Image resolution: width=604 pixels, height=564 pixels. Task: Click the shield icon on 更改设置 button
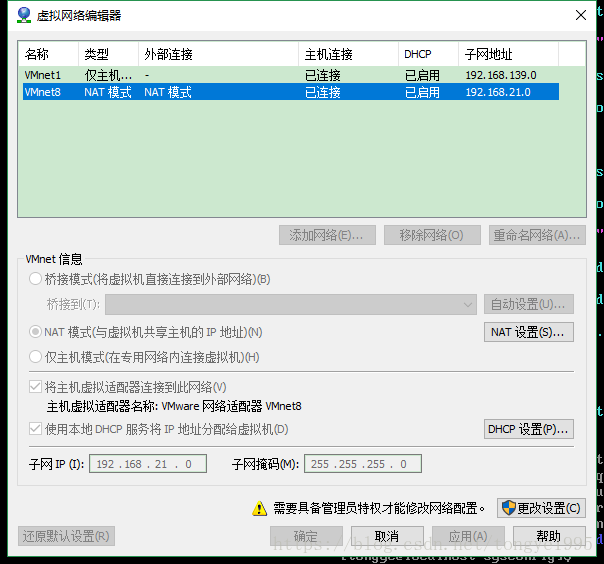coord(509,508)
